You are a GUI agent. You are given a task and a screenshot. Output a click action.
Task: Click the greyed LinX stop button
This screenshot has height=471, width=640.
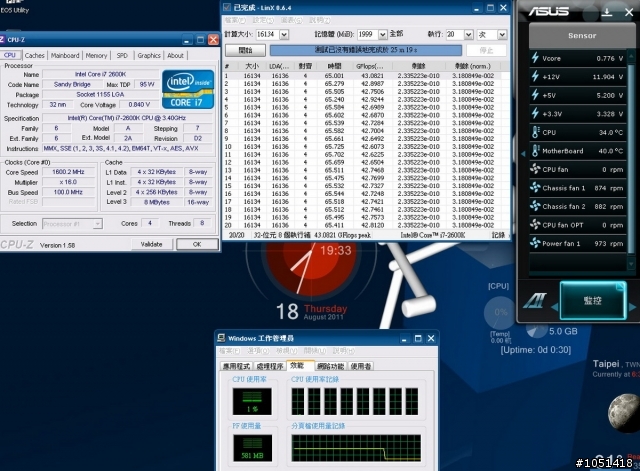coord(486,50)
